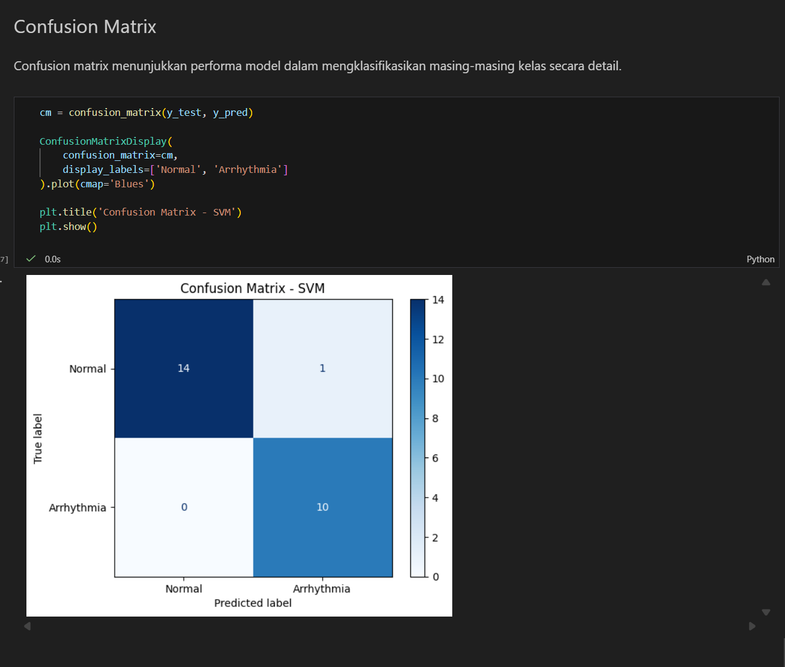Click the output scroll up arrow

pyautogui.click(x=765, y=282)
